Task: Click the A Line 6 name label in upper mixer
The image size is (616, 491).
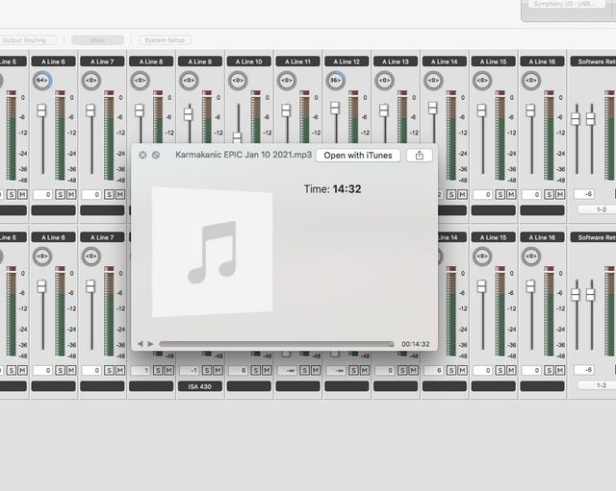Action: (53, 61)
